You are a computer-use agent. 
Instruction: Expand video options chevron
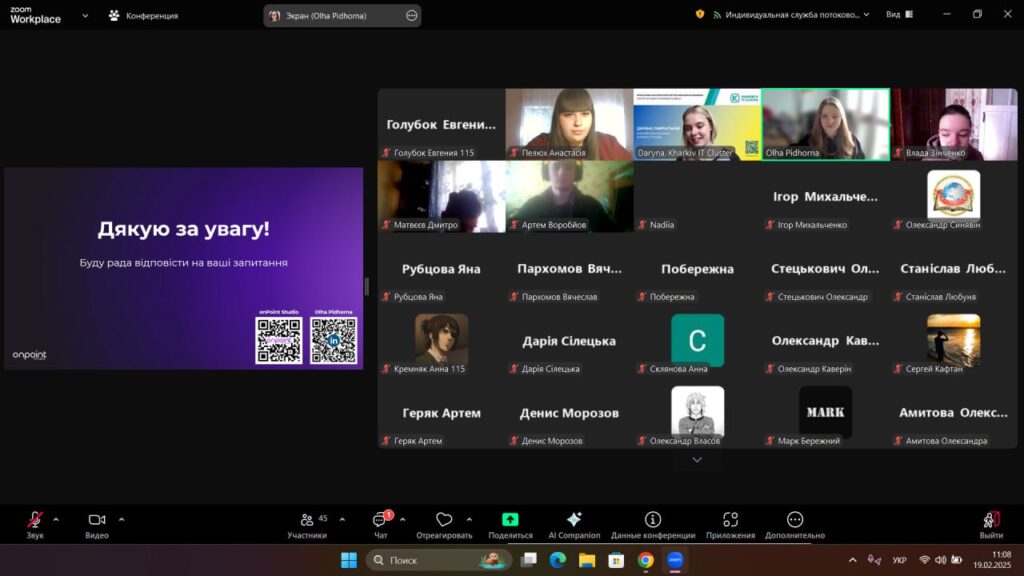coord(122,519)
